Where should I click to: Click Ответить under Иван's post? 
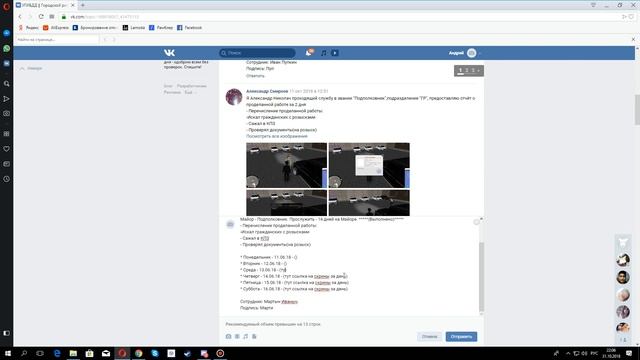click(x=256, y=76)
